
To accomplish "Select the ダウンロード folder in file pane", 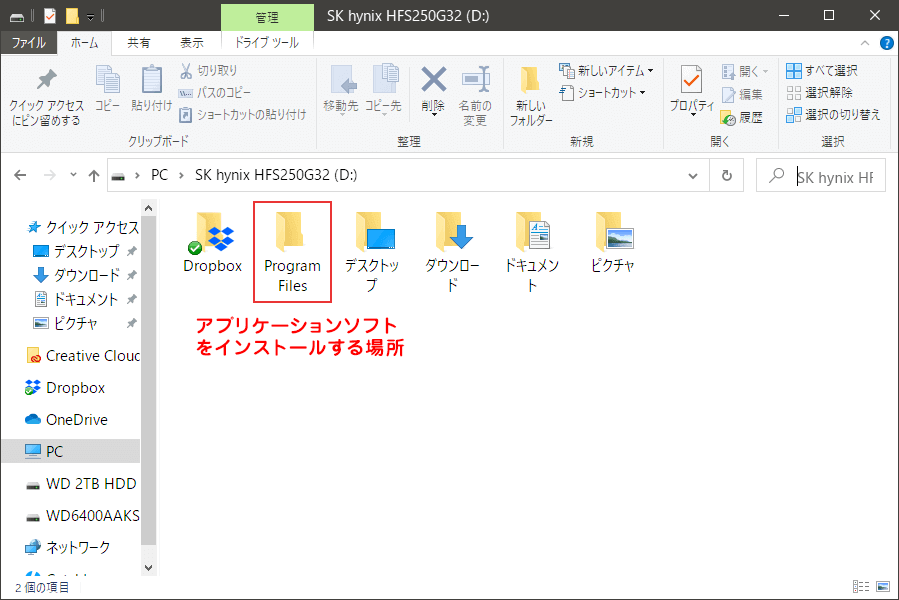I will (x=452, y=252).
